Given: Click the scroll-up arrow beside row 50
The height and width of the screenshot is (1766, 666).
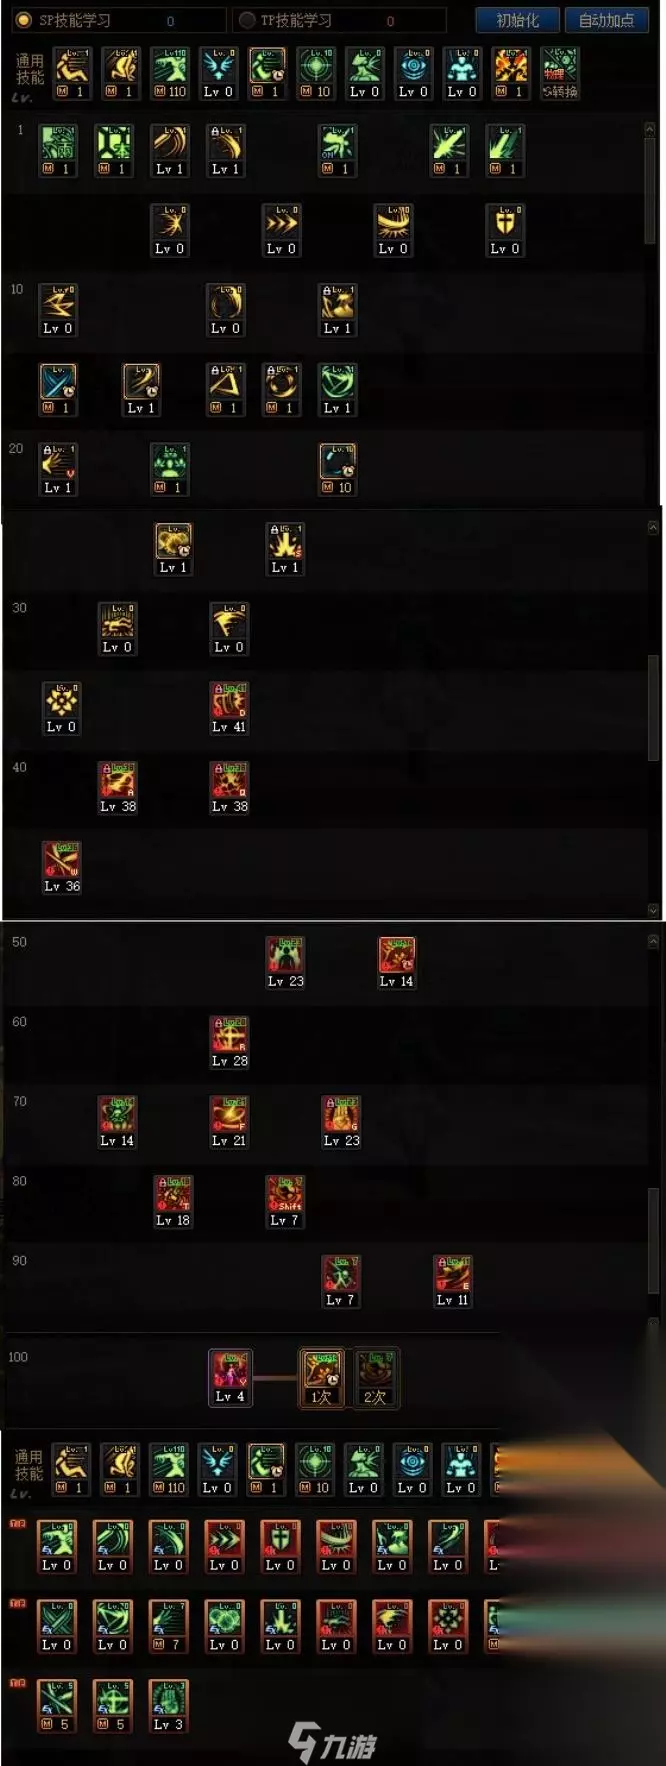Looking at the screenshot, I should [653, 941].
